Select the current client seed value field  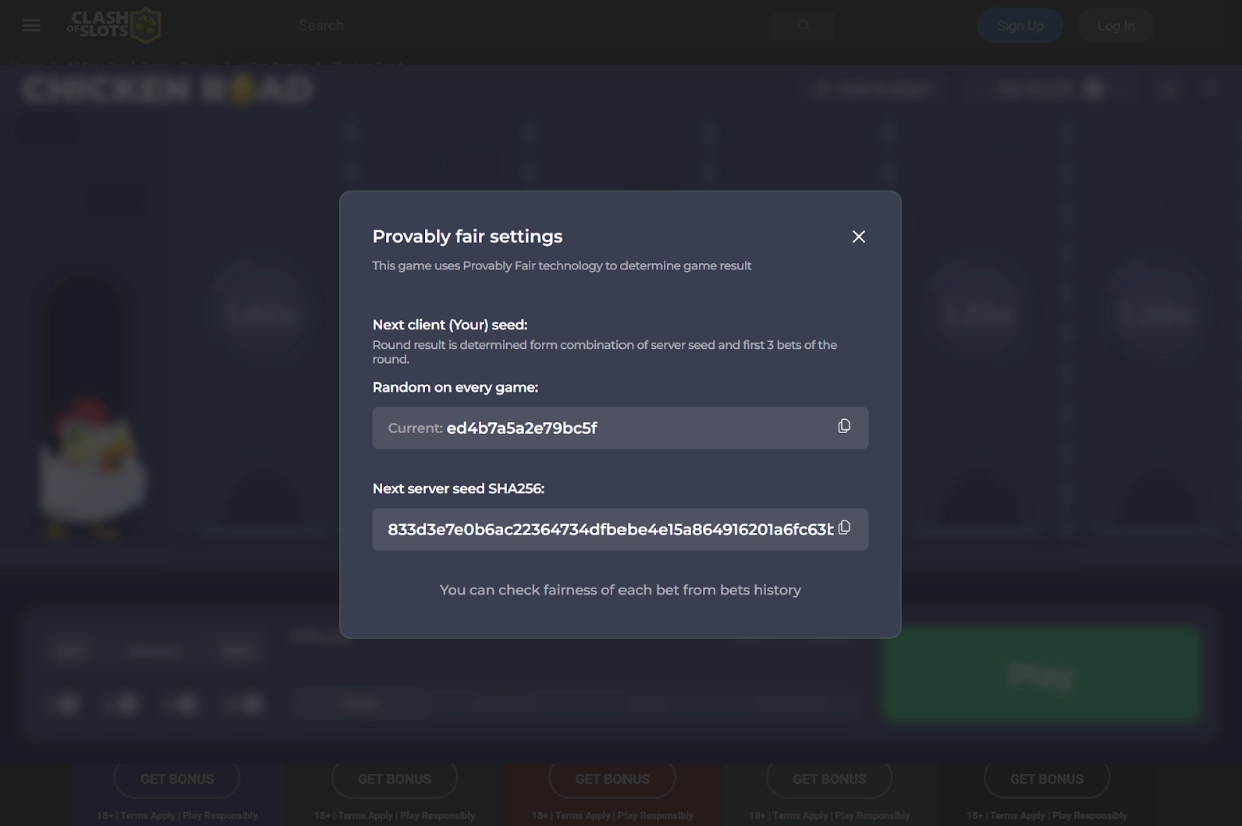click(x=600, y=428)
